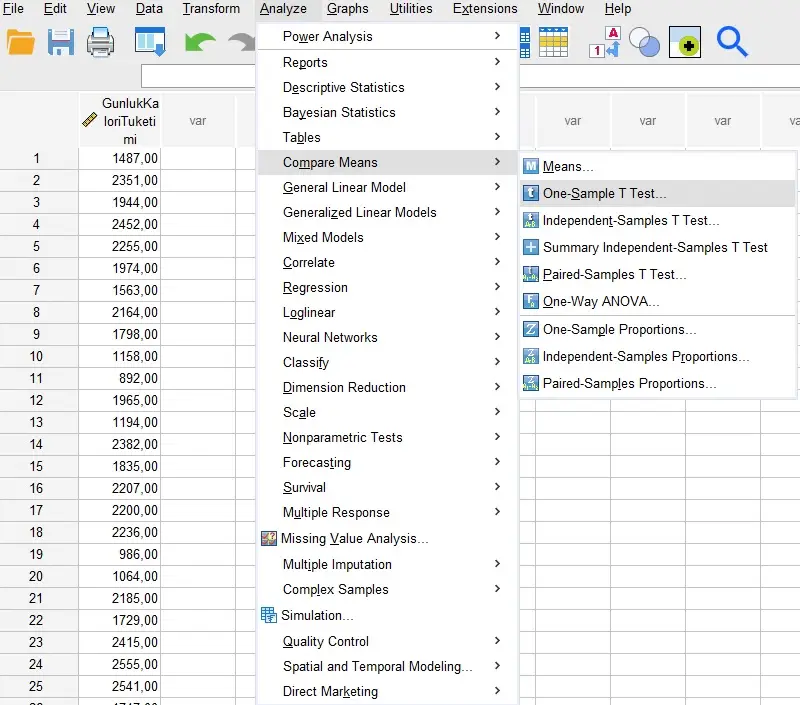Viewport: 800px width, 705px height.
Task: Click the Independent-Samples Proportions icon
Action: pos(531,357)
